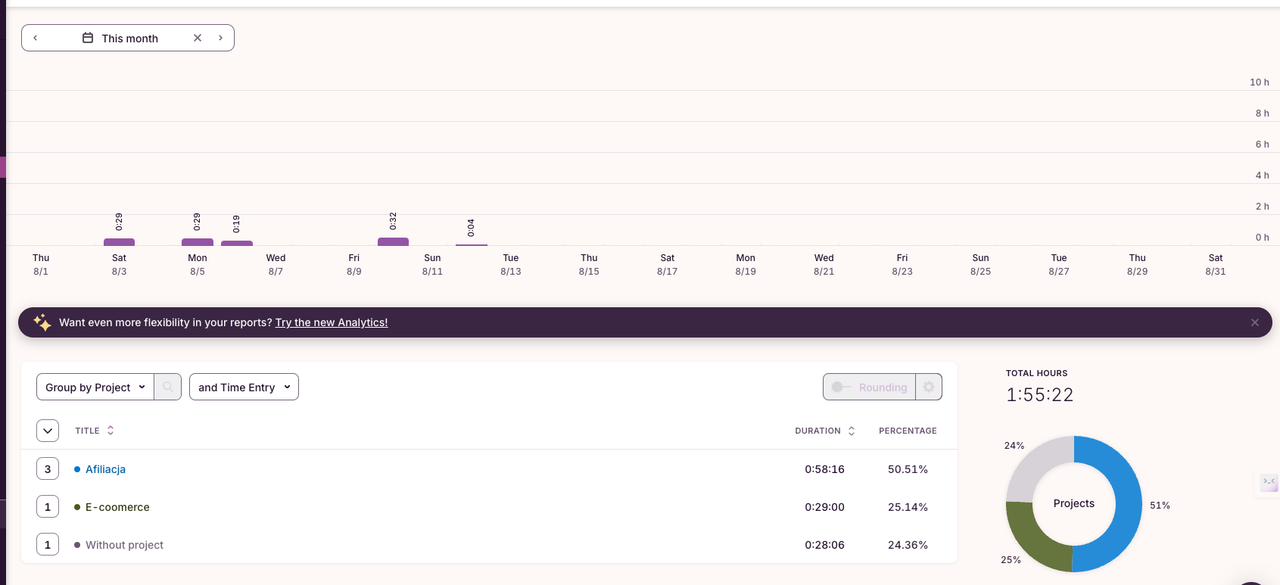Click the Without project row title

pyautogui.click(x=124, y=545)
